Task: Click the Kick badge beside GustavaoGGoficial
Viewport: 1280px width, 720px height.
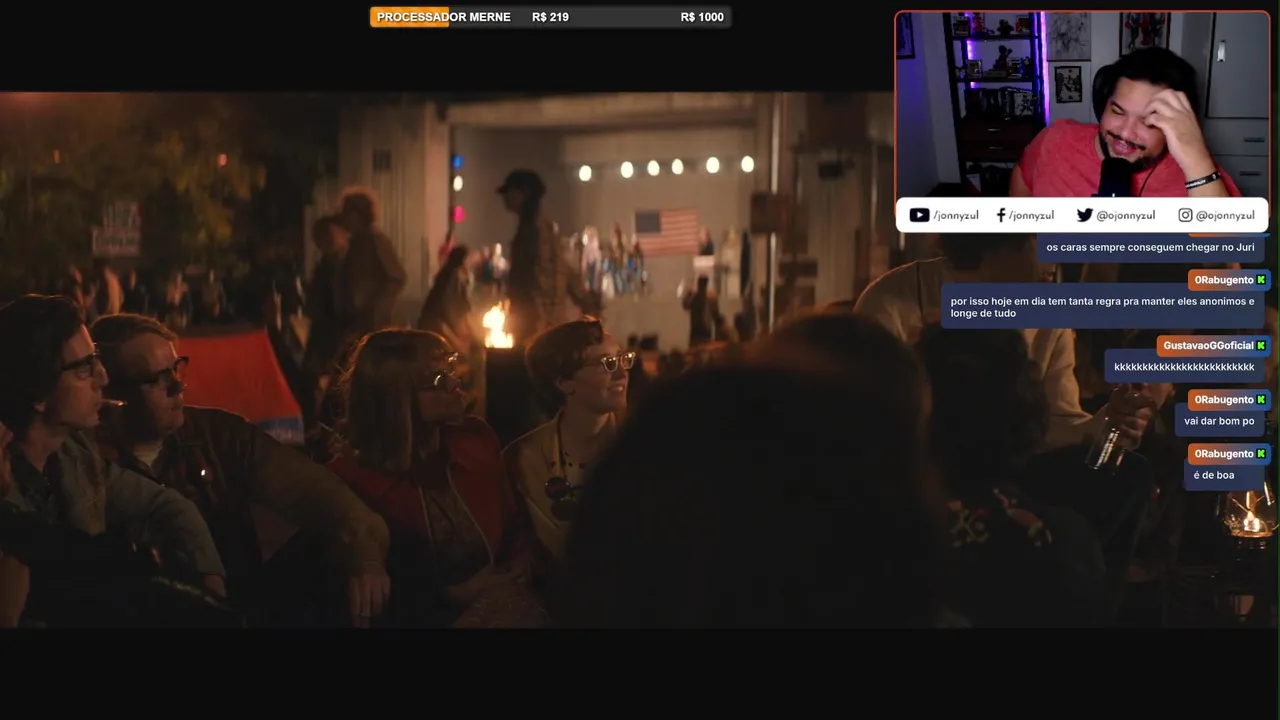Action: 1261,345
